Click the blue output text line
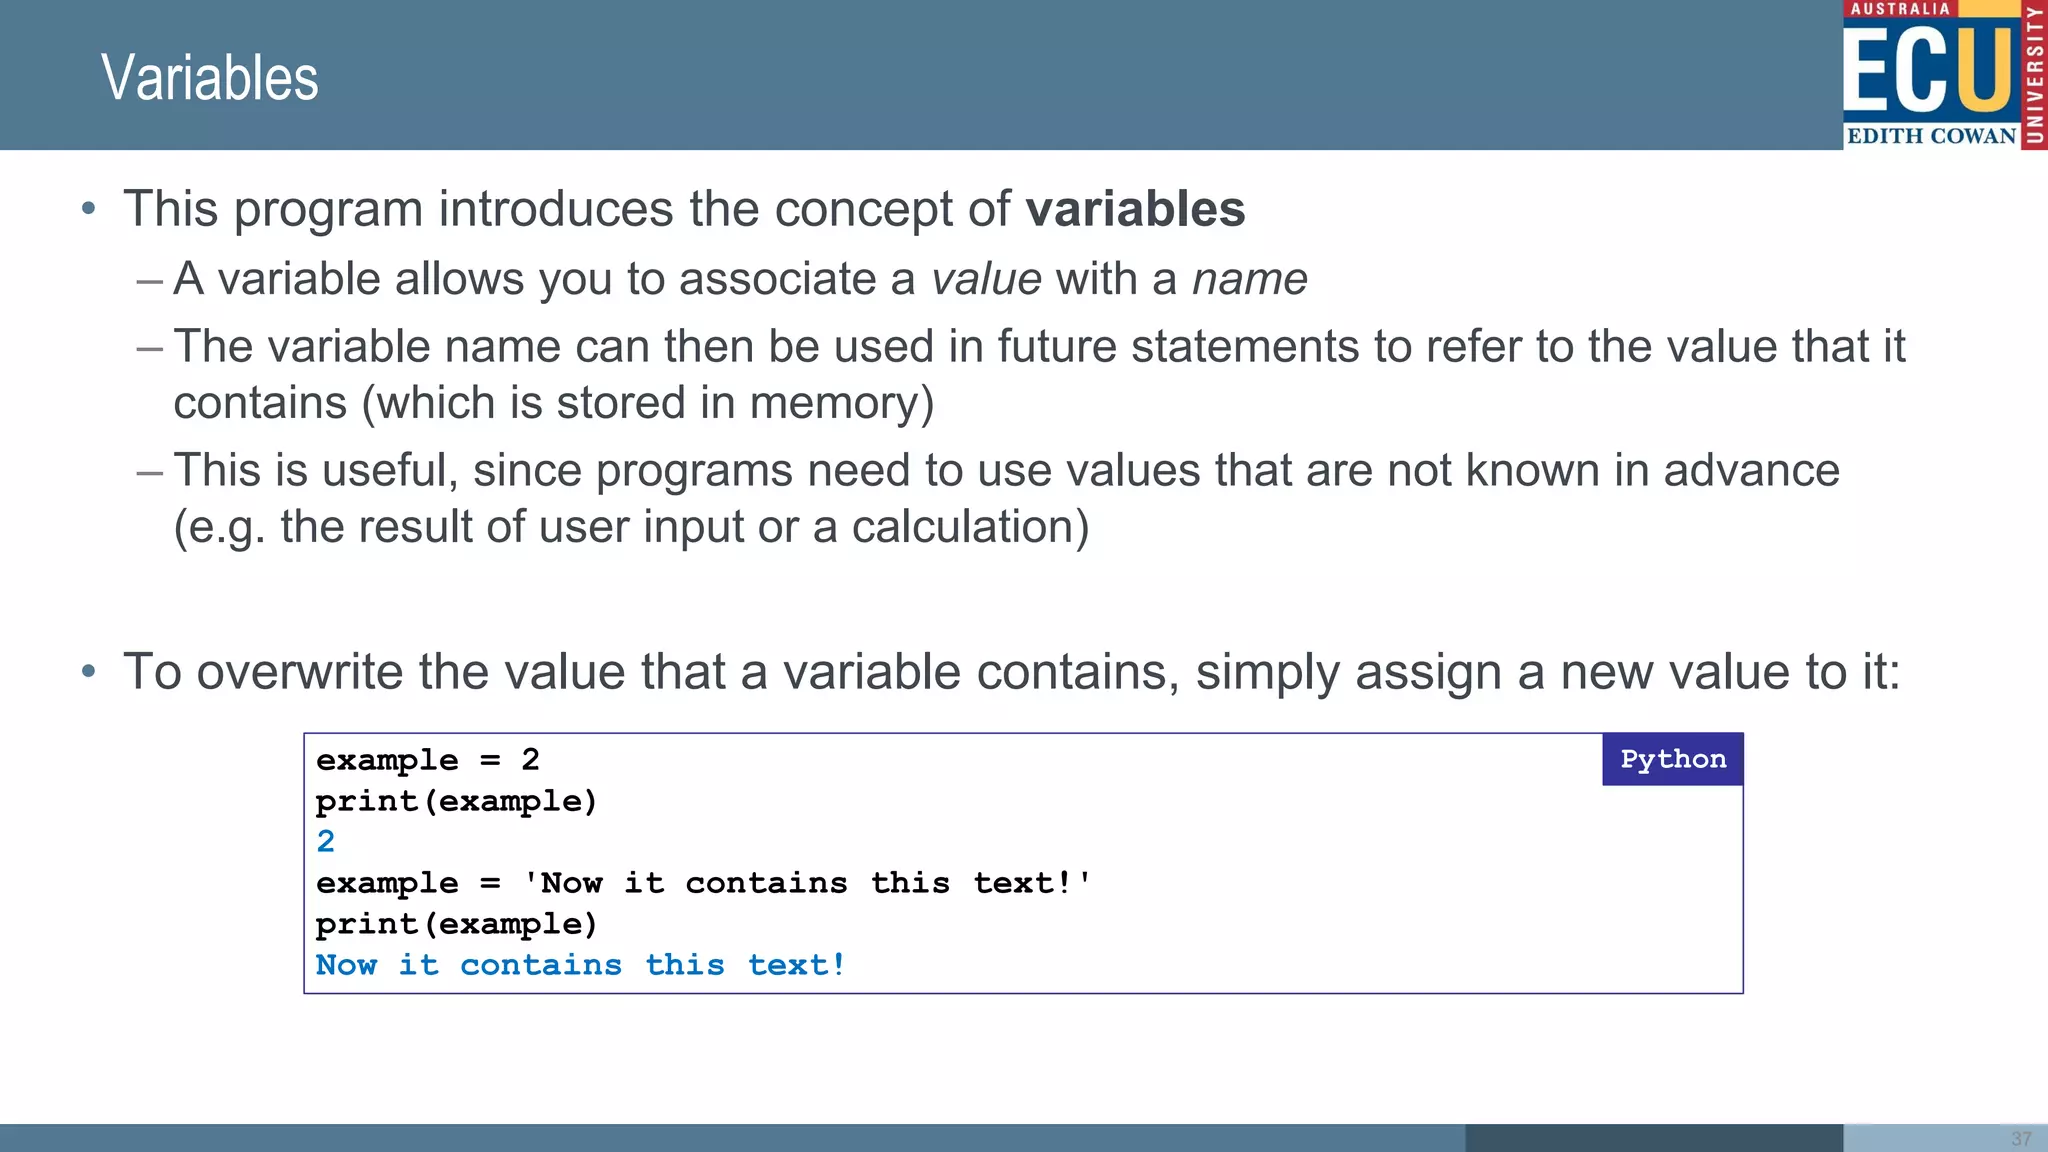 pyautogui.click(x=581, y=965)
